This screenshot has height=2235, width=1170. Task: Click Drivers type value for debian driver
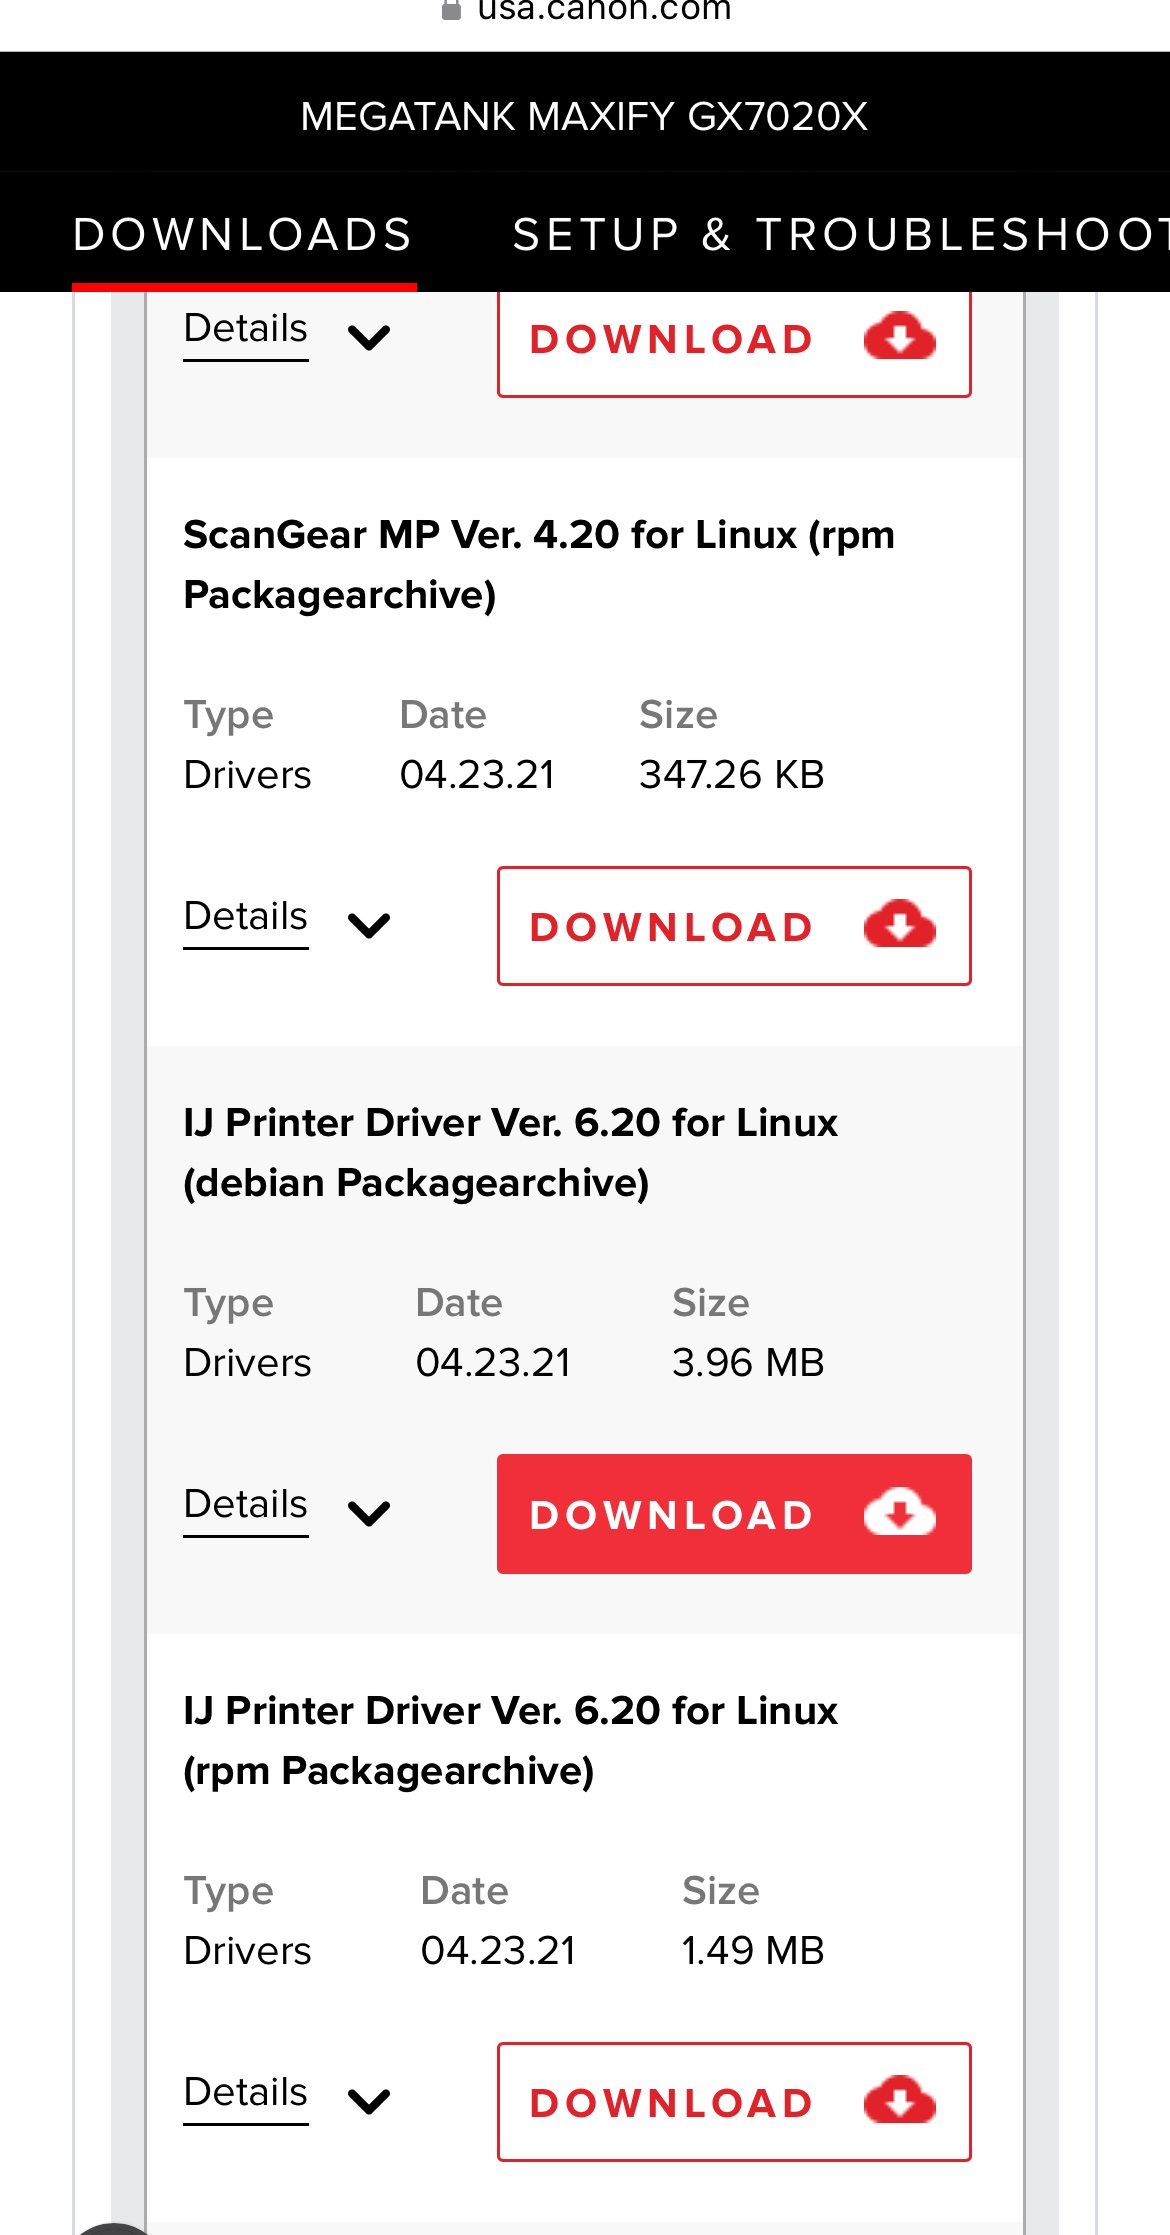[x=247, y=1363]
